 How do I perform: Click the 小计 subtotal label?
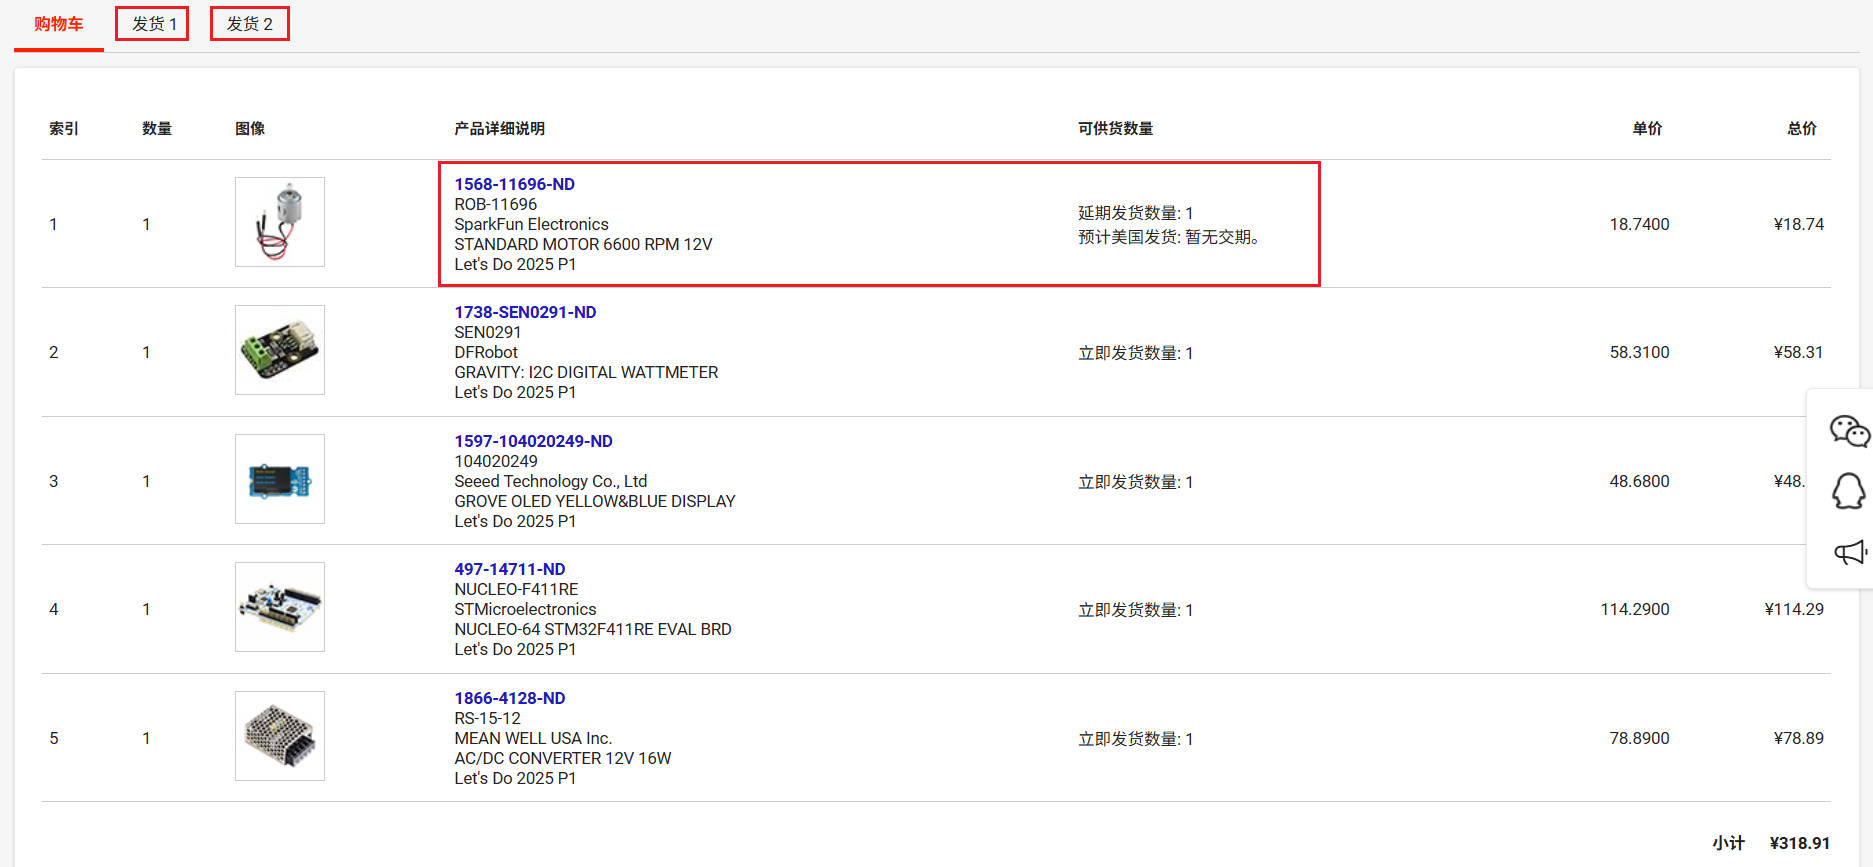point(1728,843)
